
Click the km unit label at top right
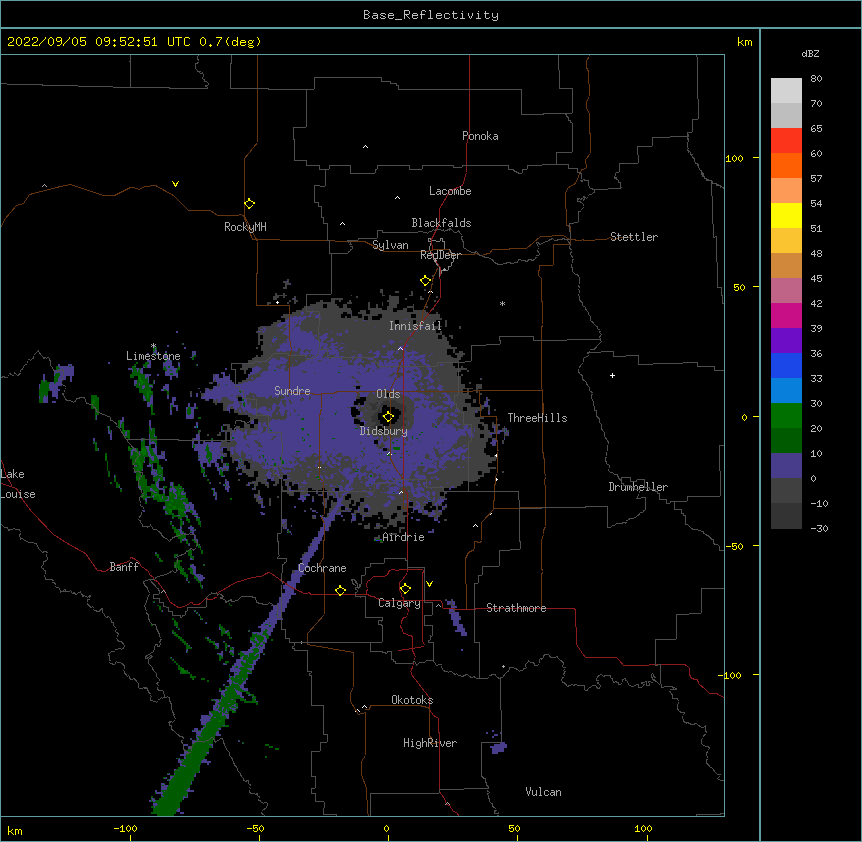pyautogui.click(x=745, y=42)
